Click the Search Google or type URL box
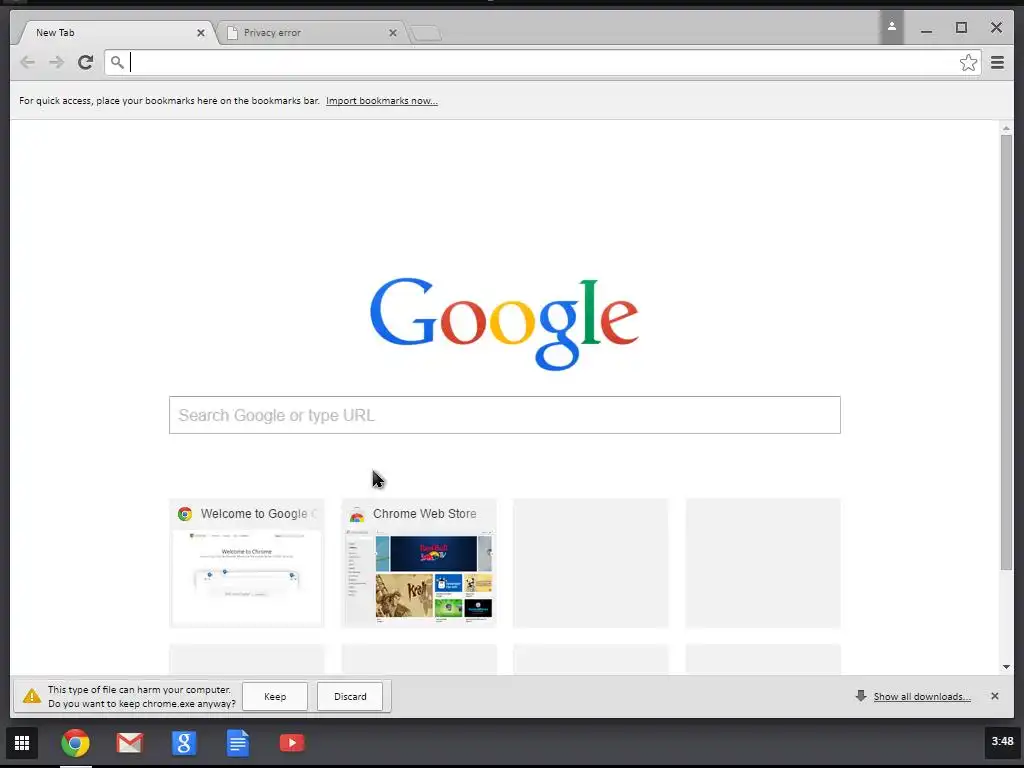 click(505, 415)
